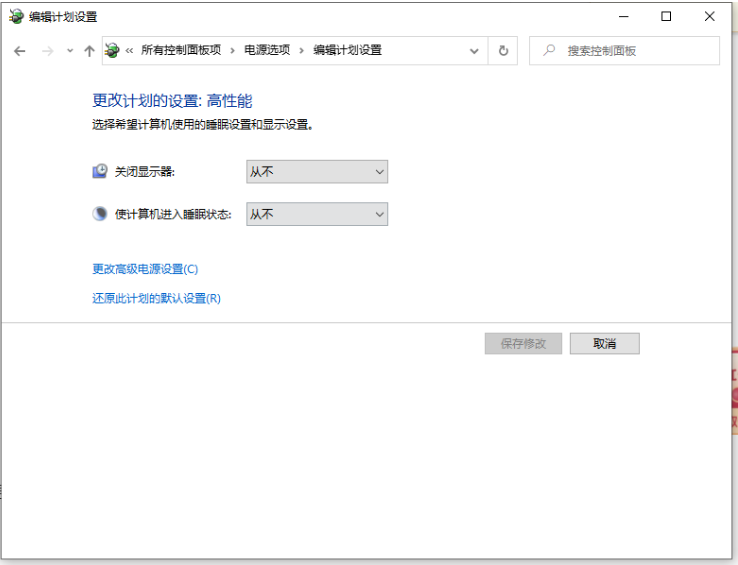Click the moon icon beside 使计算机进入睡眠状态
Viewport: 738px width, 565px height.
click(x=100, y=214)
